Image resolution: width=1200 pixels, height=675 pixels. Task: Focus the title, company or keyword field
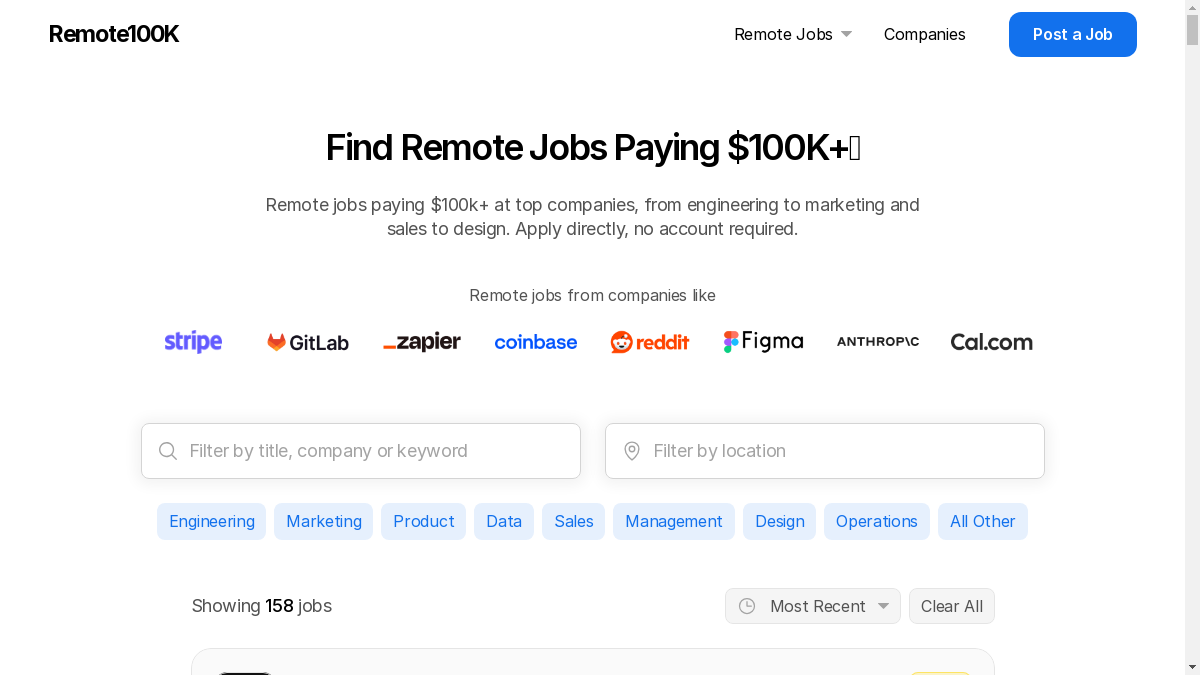(x=361, y=451)
